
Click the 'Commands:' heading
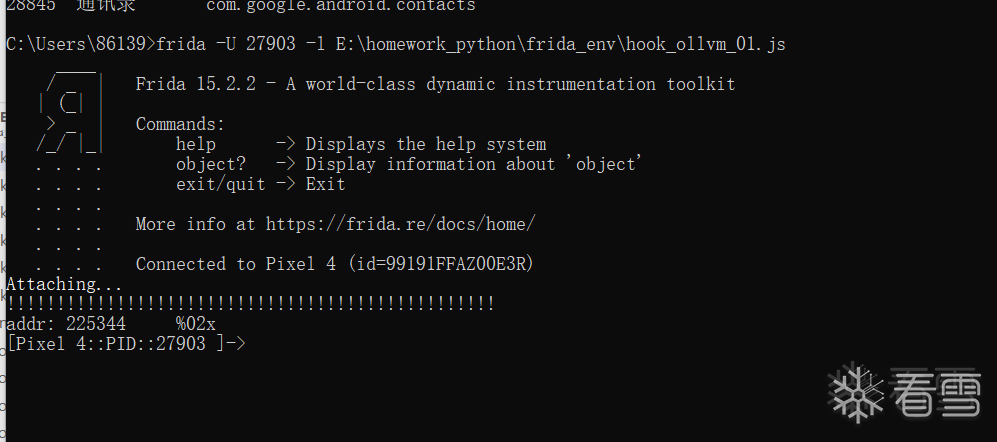(x=180, y=124)
